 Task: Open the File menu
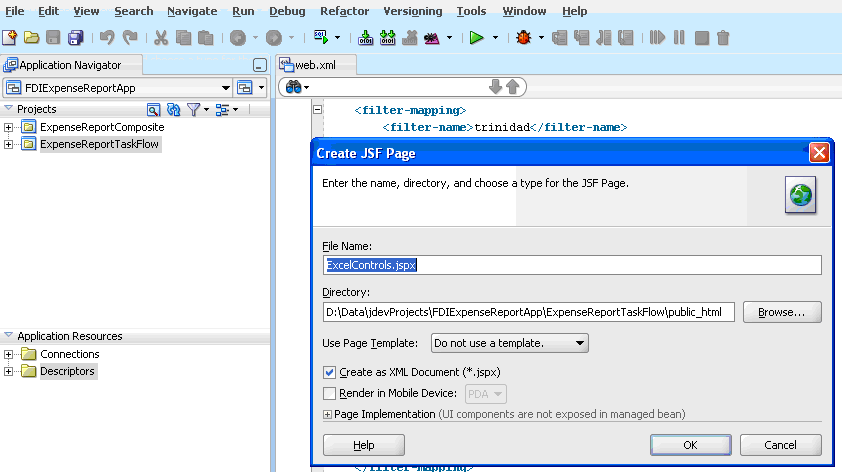pyautogui.click(x=14, y=11)
